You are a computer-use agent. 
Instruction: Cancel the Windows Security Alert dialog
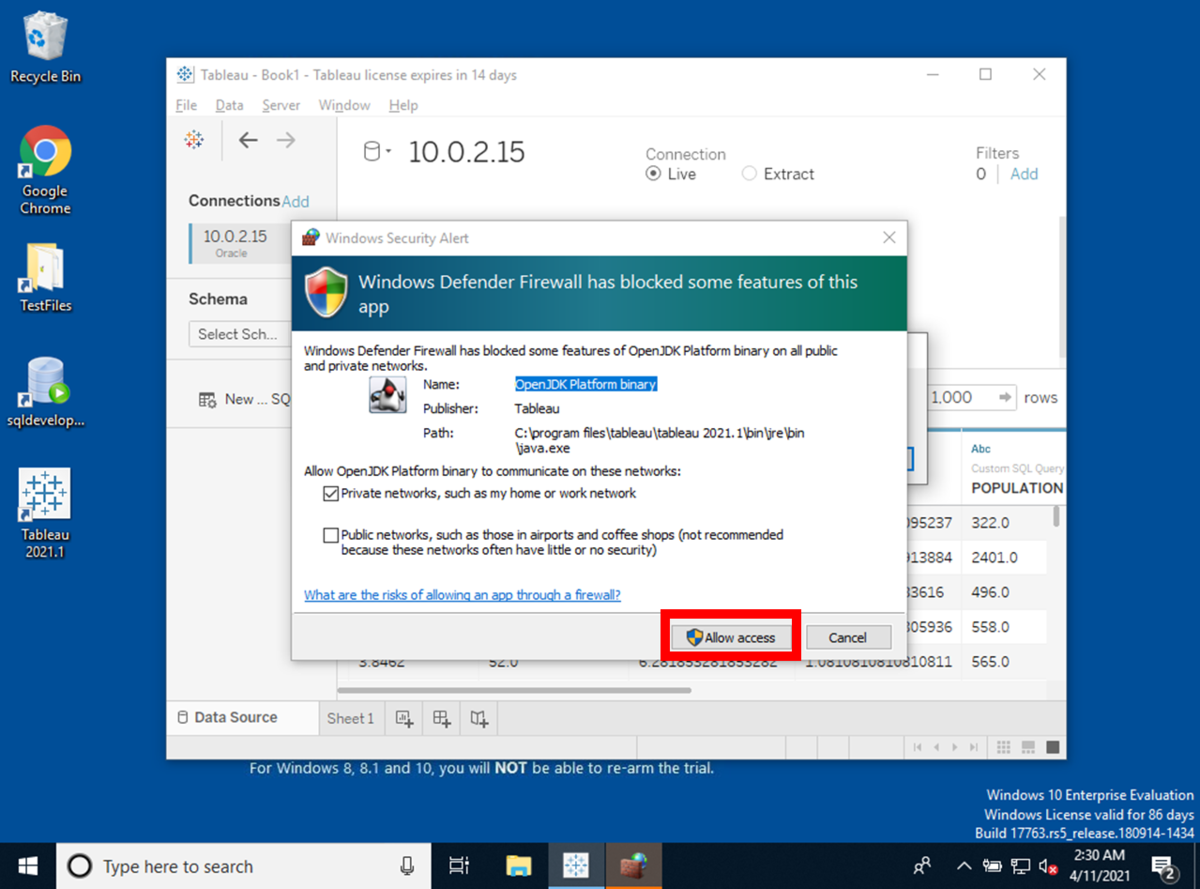pos(847,637)
